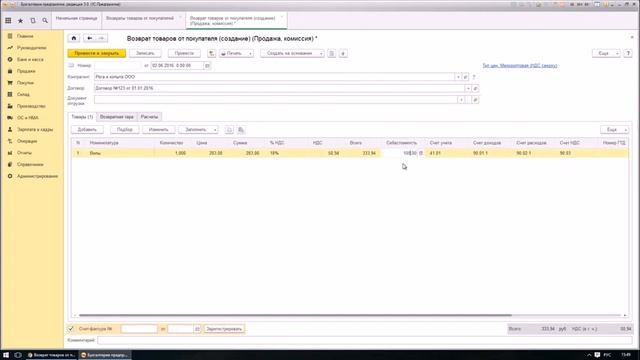Click the Провести button
Image resolution: width=640 pixels, height=360 pixels.
tap(184, 53)
